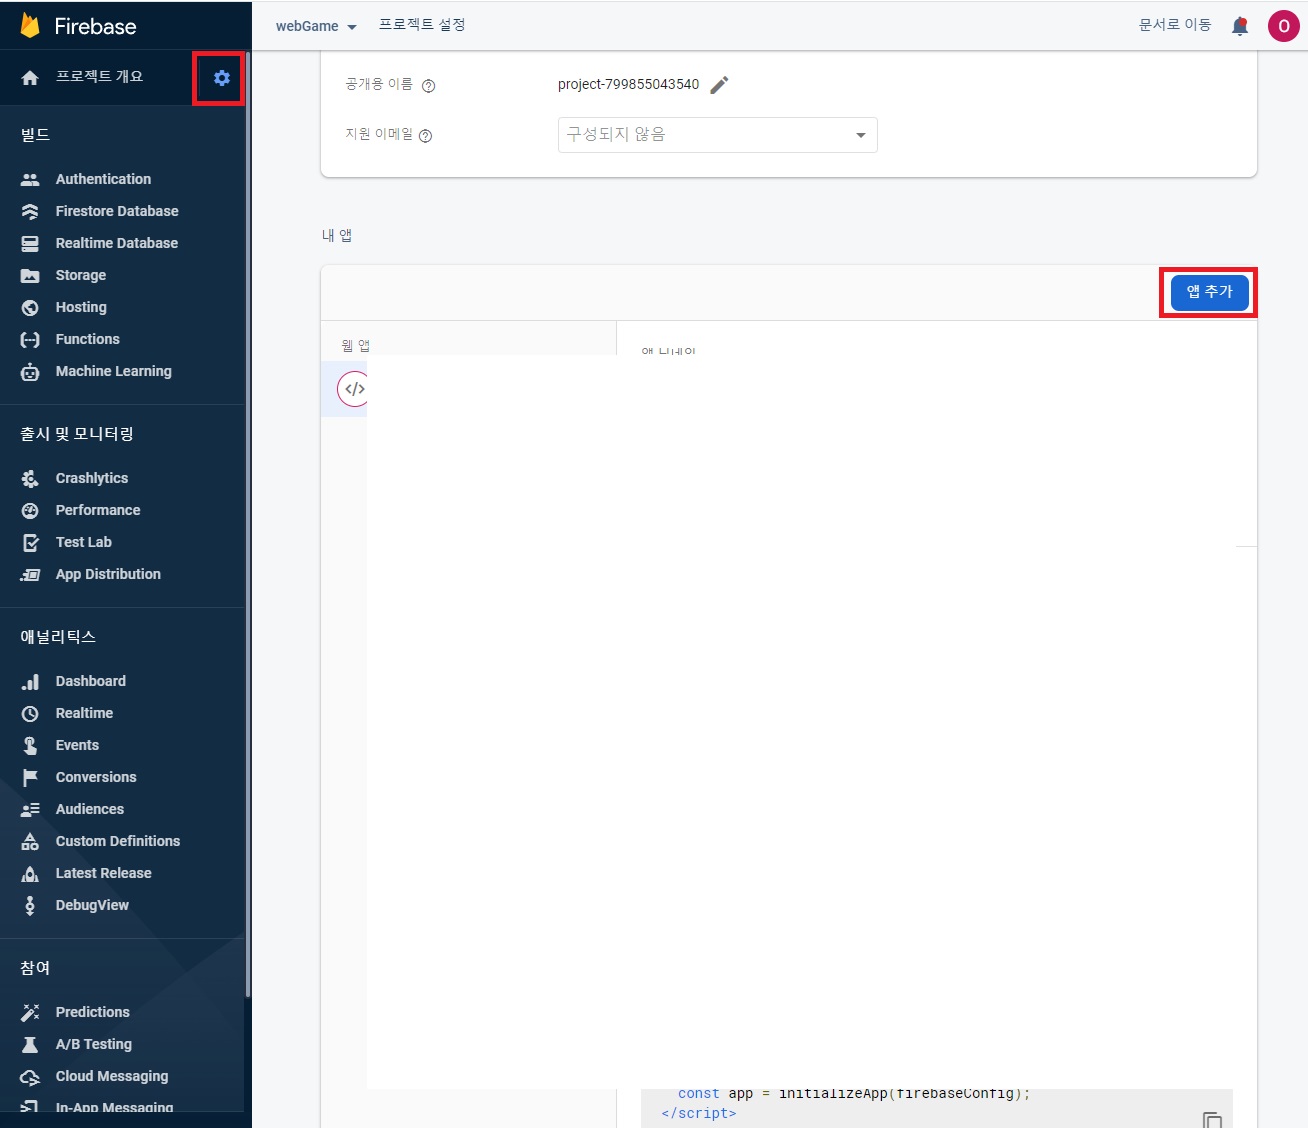The height and width of the screenshot is (1128, 1308).
Task: Click the Realtime clock icon
Action: click(30, 713)
